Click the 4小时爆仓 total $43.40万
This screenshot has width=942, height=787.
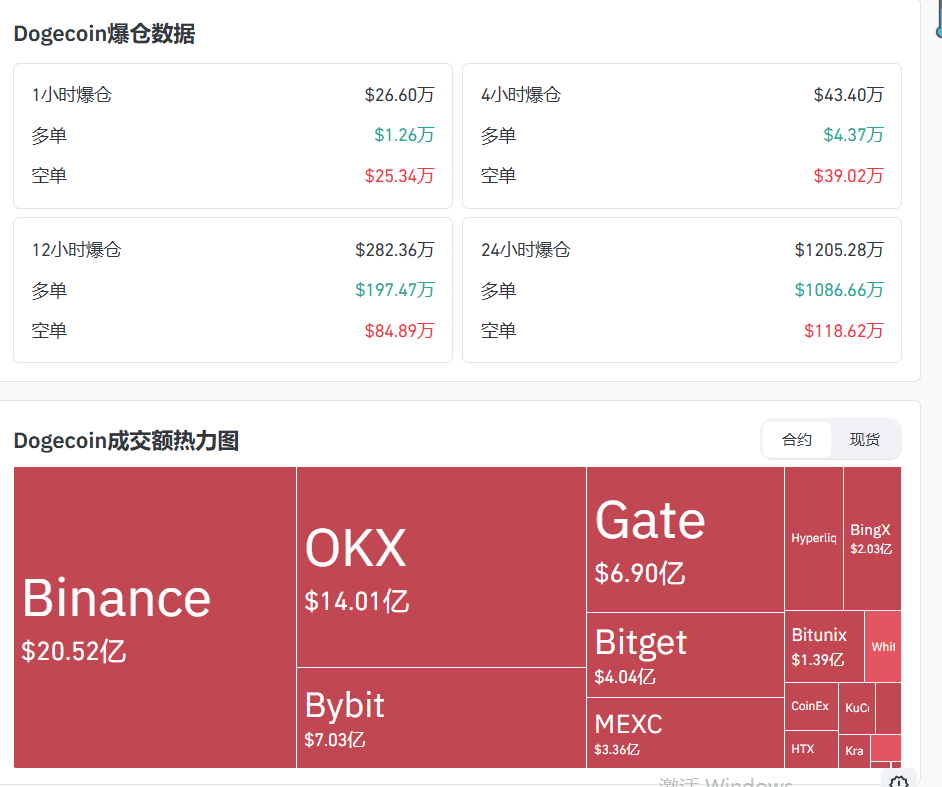click(x=848, y=95)
